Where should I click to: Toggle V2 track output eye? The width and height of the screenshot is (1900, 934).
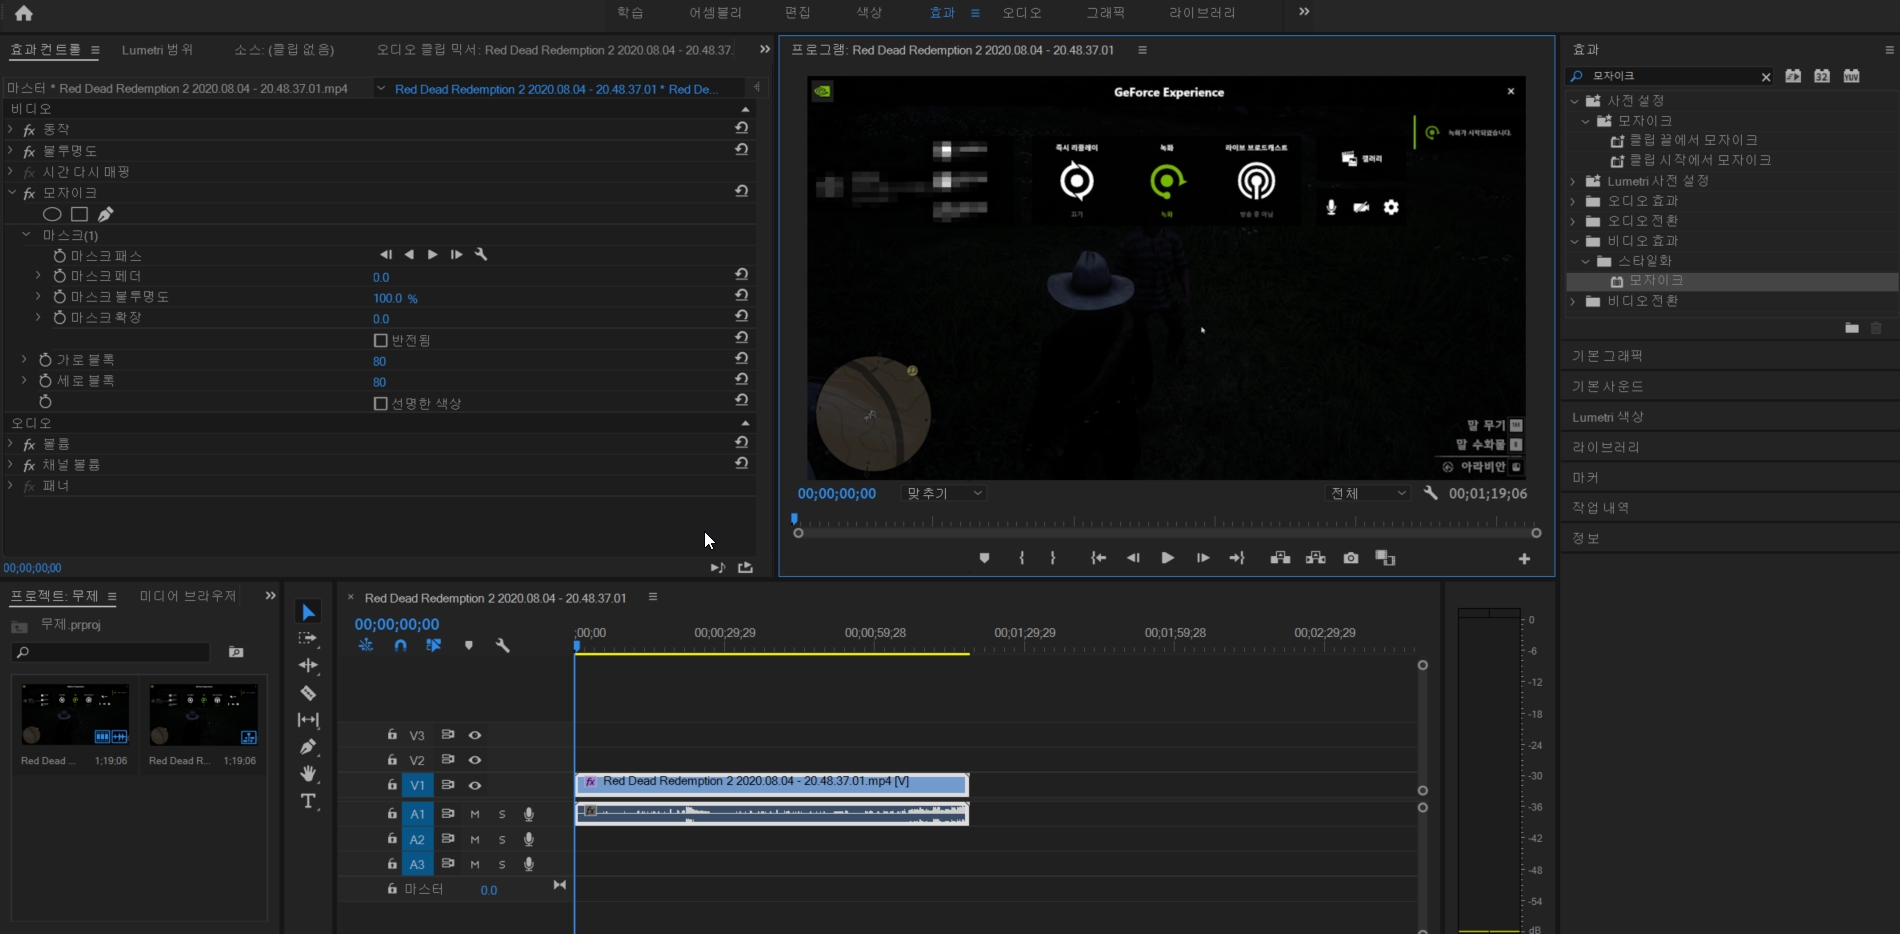point(475,760)
